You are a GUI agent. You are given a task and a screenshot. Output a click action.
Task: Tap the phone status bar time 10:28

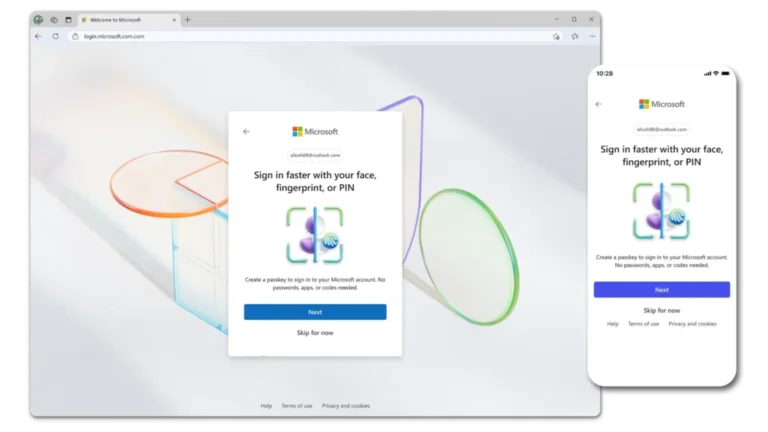tap(604, 73)
